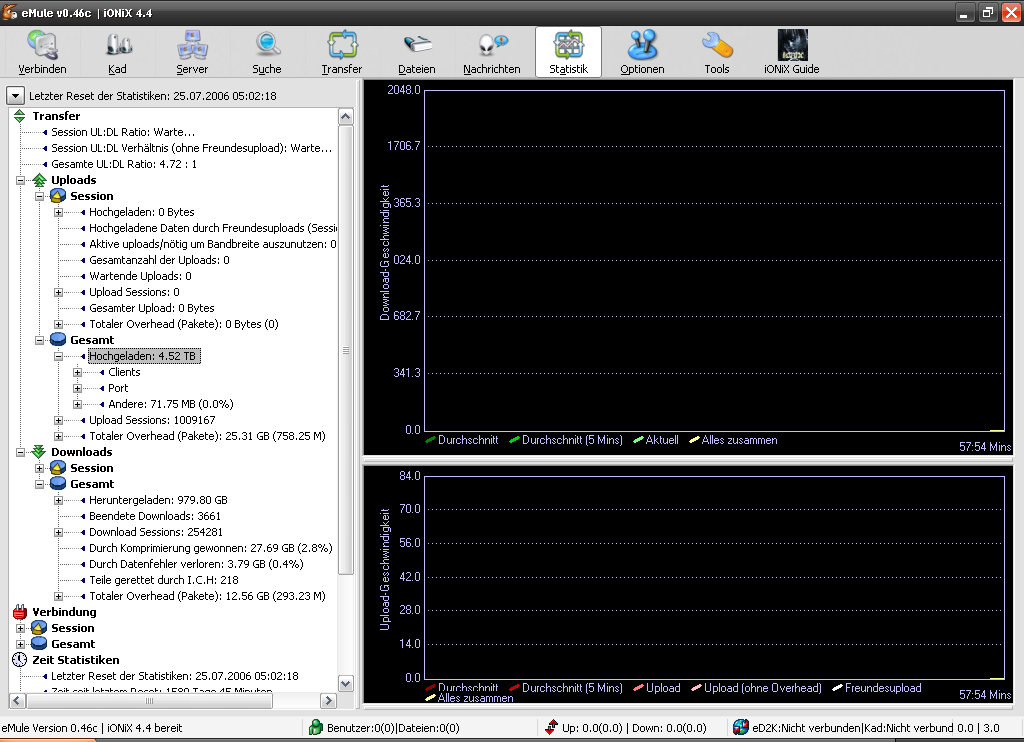
Task: Click Downloads Gesamt disk icon
Action: coord(58,484)
